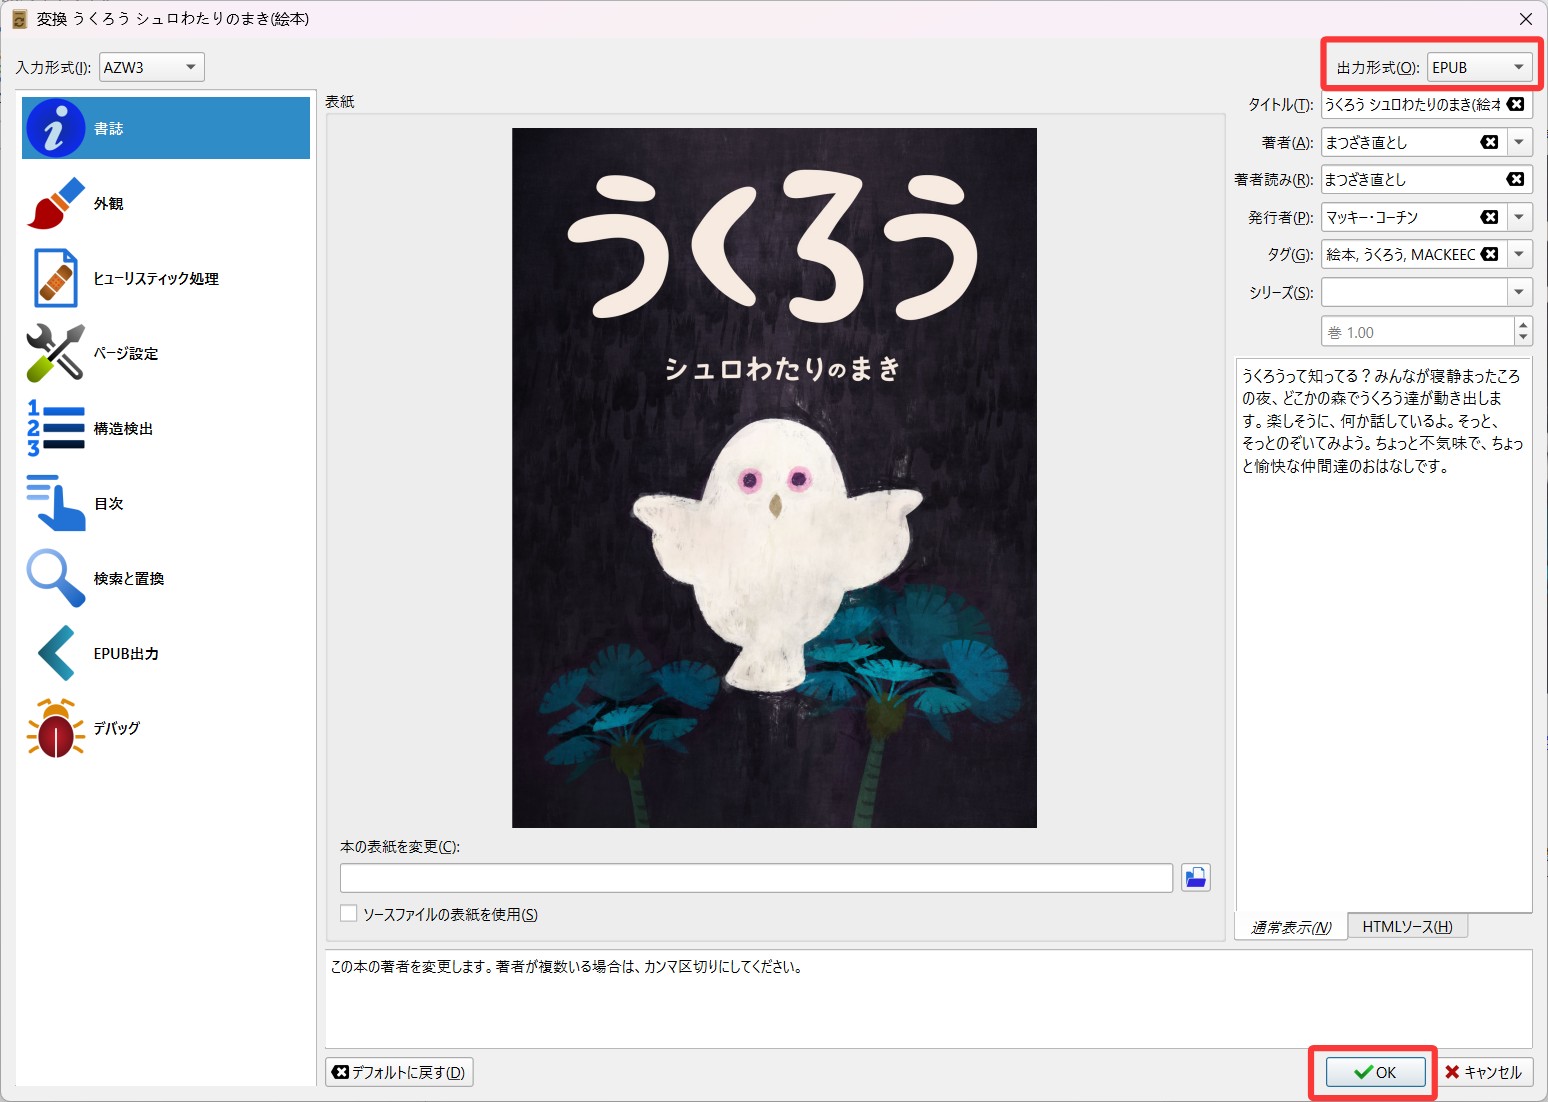The height and width of the screenshot is (1102, 1548).
Task: Increase the series volume number stepper
Action: coord(1523,325)
